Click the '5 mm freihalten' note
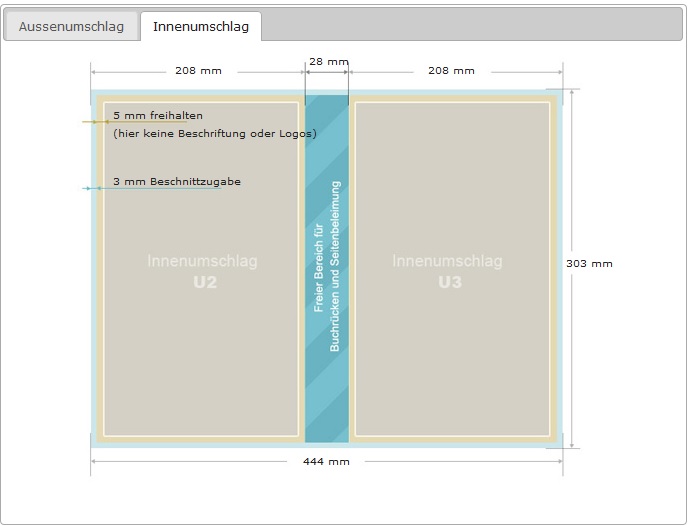 coord(158,116)
